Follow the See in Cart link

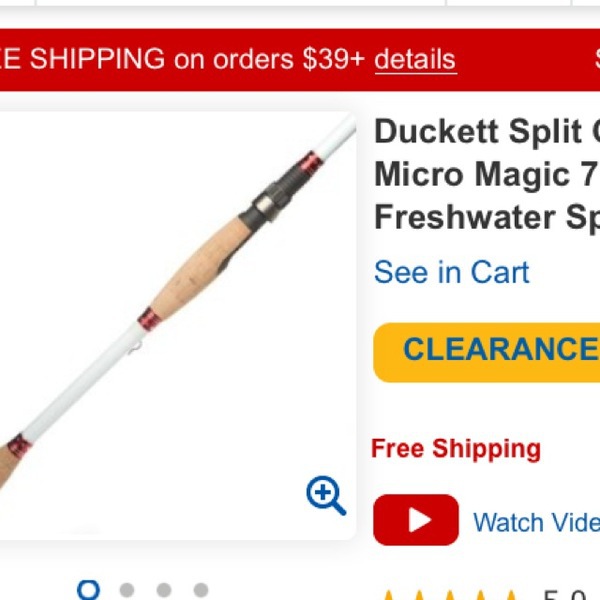[x=452, y=272]
